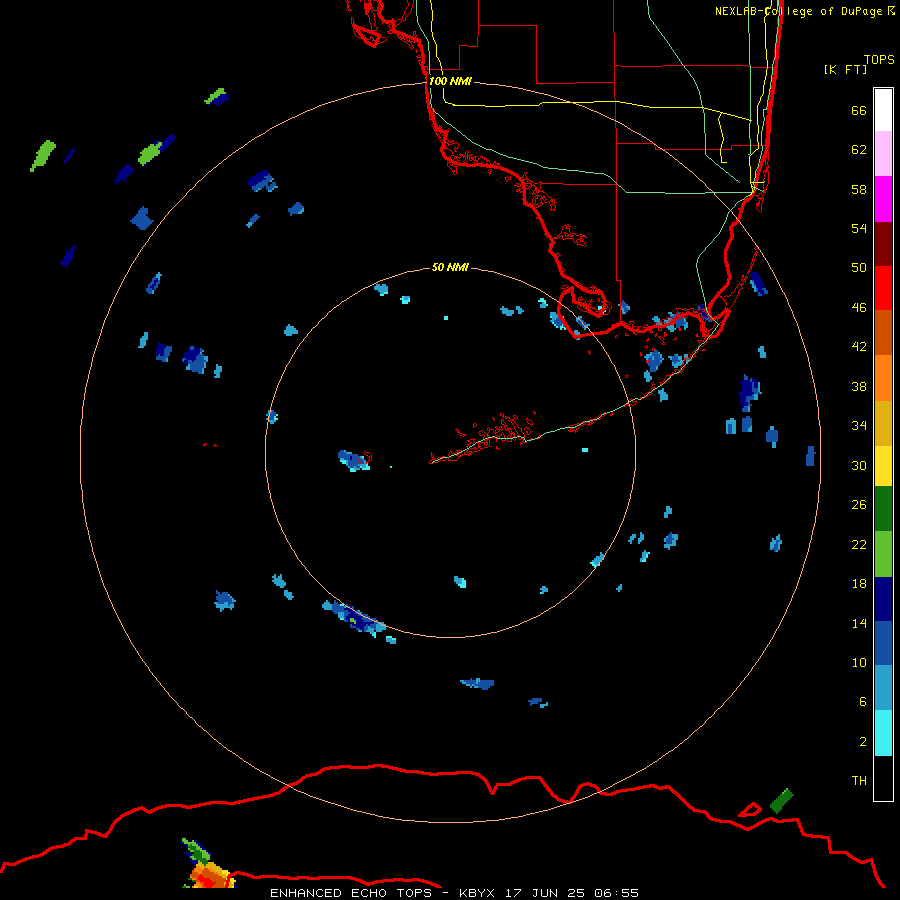Click the blue echo beside the "50 NMI" label
This screenshot has width=900, height=900.
[381, 289]
